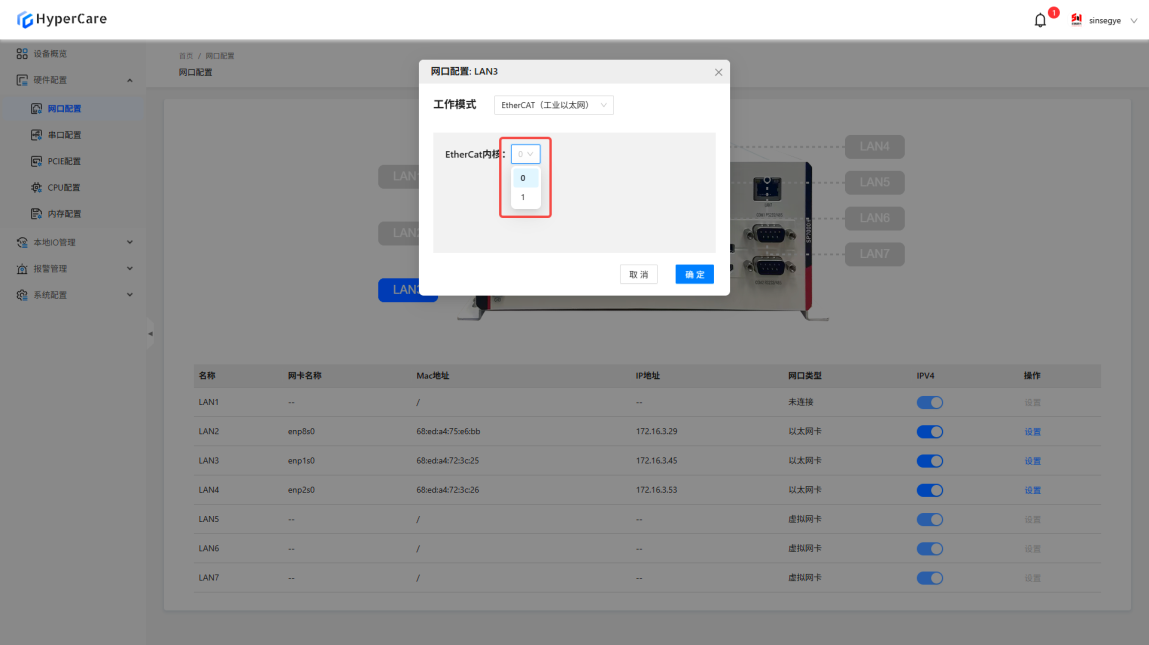Click MAC address 68:ed:a4:72:3c:25

pos(448,460)
